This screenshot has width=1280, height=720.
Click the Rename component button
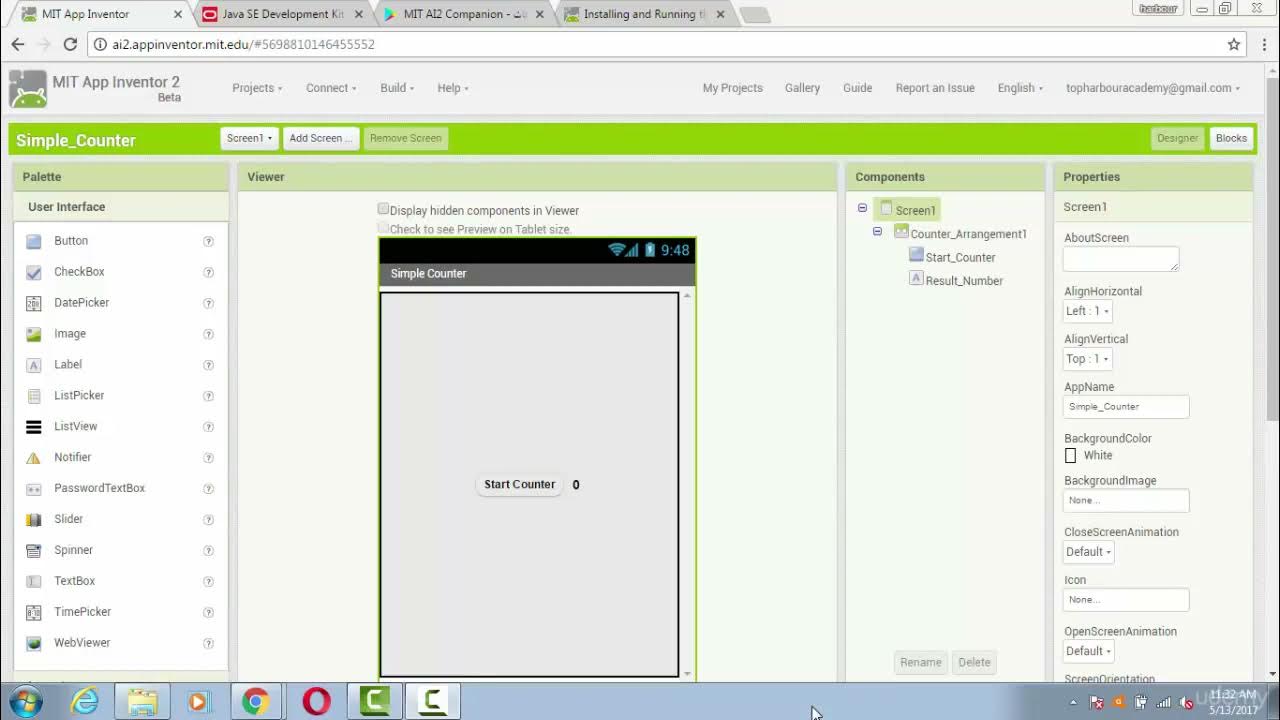[920, 662]
